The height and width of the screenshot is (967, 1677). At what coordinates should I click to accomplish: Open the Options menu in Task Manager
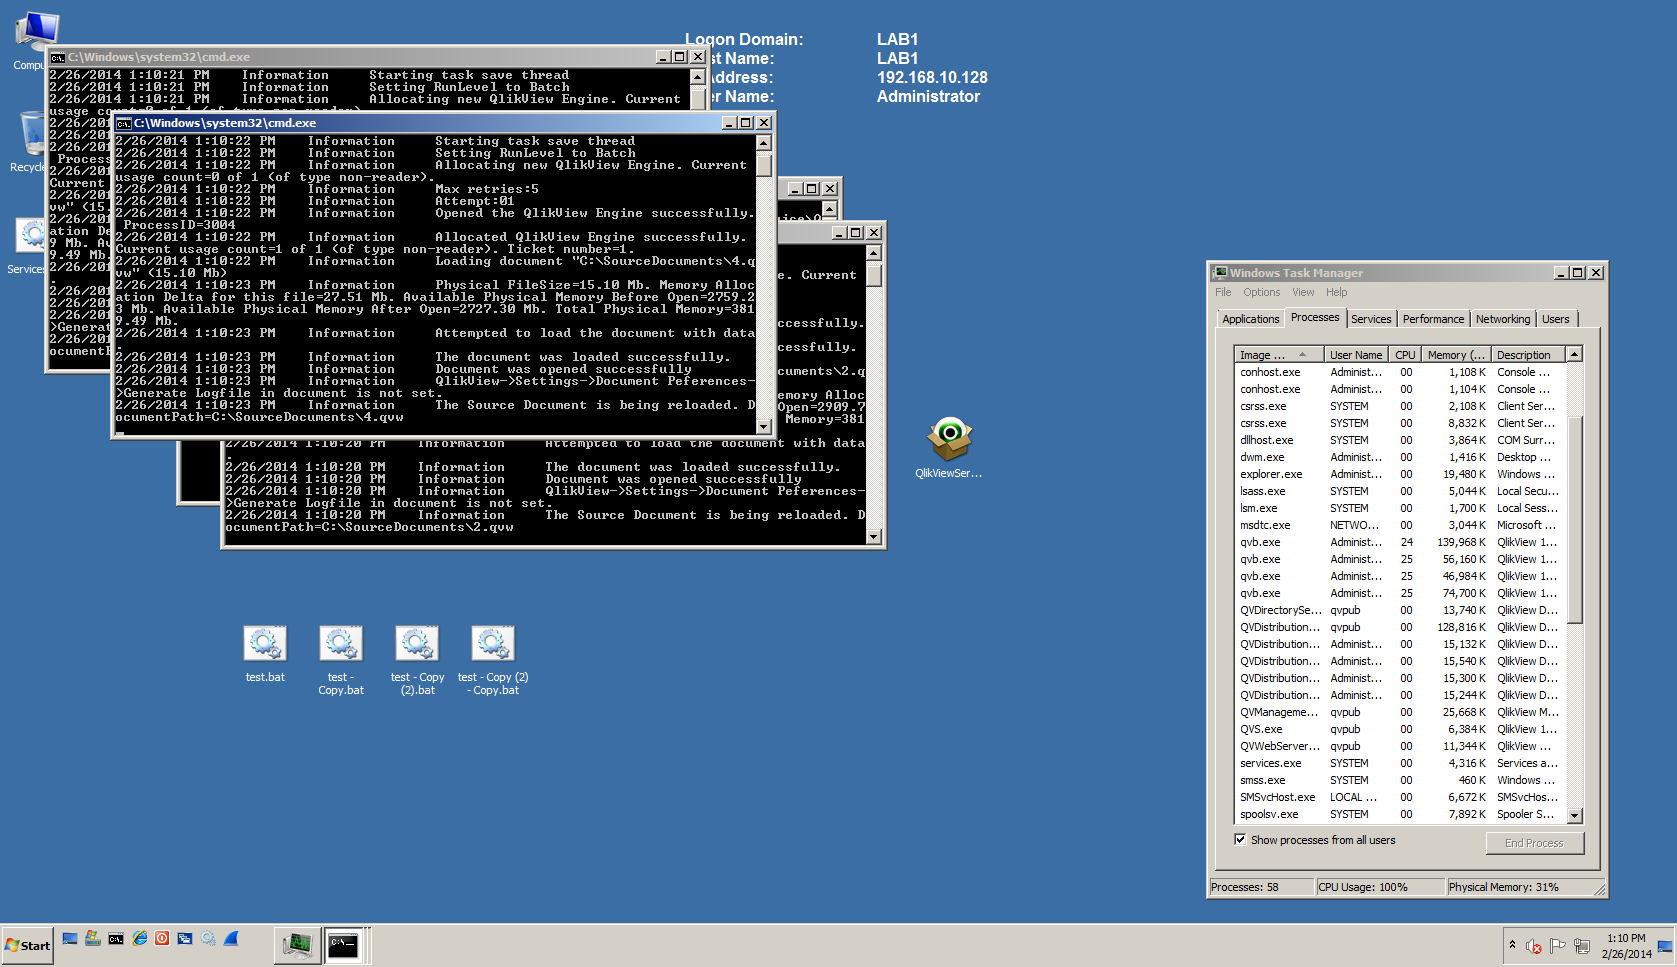pos(1261,292)
